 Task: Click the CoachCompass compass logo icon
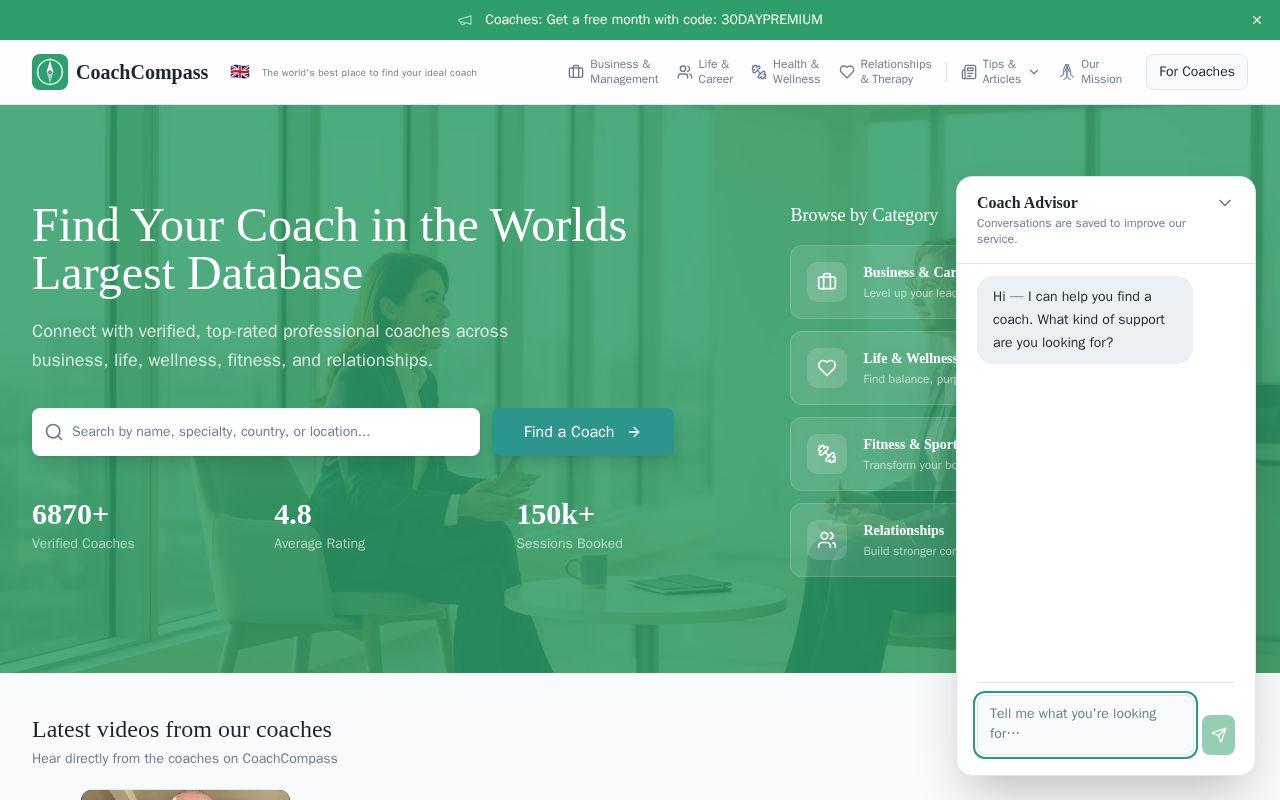tap(50, 72)
